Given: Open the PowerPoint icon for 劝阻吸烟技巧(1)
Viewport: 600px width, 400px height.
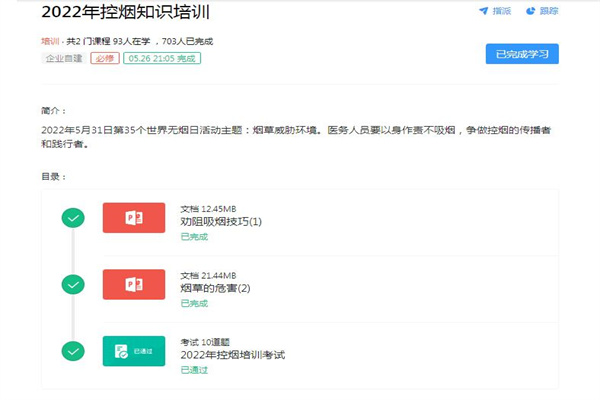Looking at the screenshot, I should (x=134, y=218).
